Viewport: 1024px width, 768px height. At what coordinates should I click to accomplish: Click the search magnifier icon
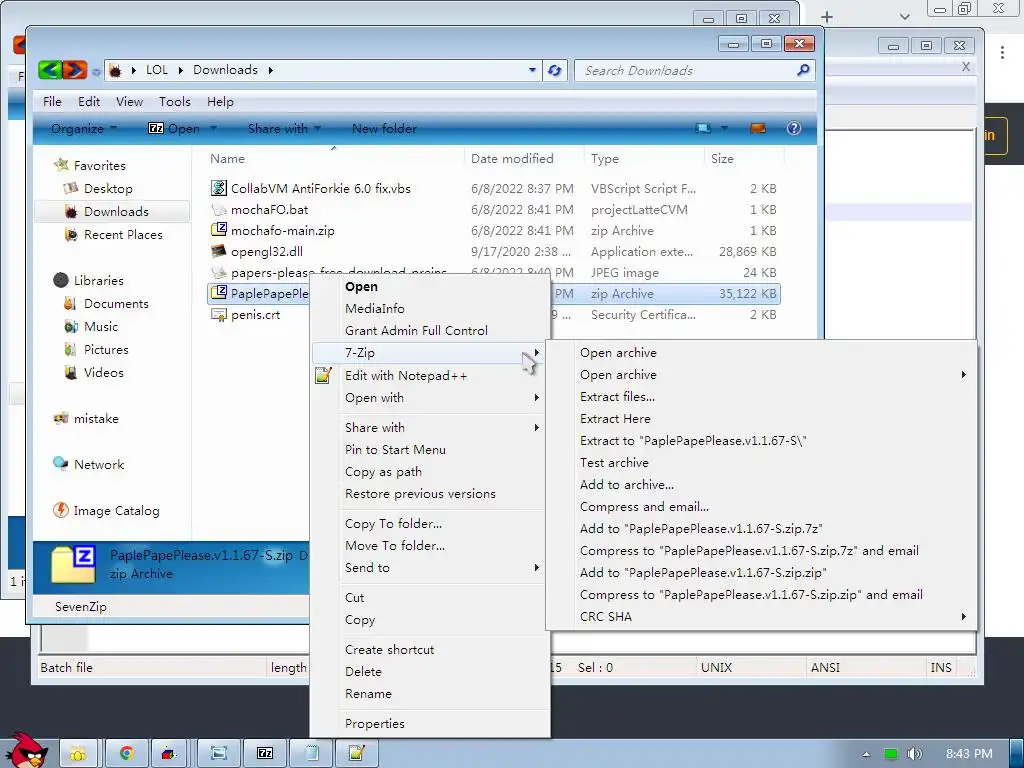tap(803, 70)
